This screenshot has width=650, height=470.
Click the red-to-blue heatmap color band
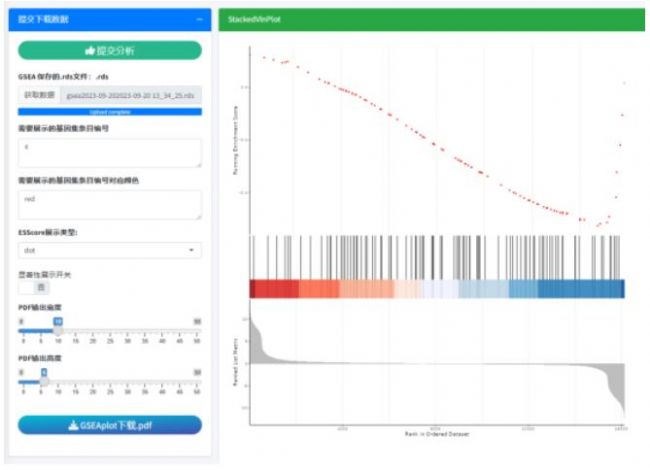point(435,288)
